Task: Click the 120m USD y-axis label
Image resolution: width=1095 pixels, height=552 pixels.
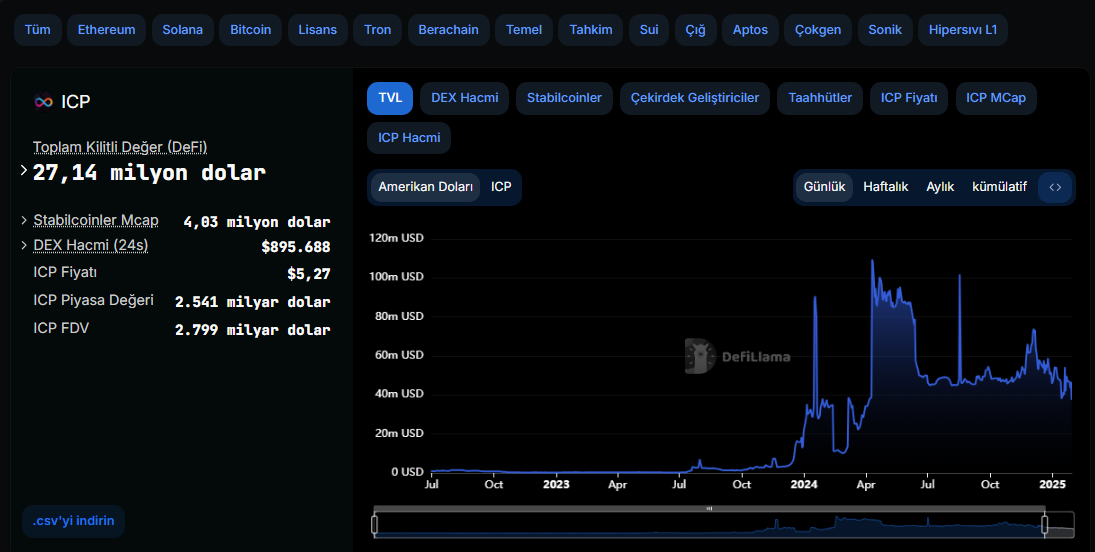Action: click(396, 238)
